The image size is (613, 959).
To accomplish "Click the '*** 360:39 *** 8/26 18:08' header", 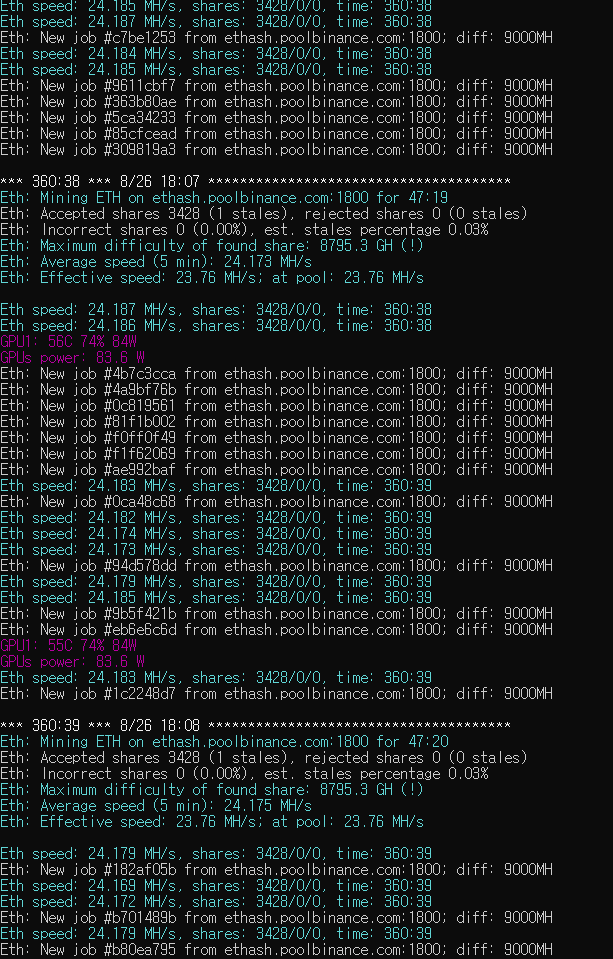I will 256,725.
